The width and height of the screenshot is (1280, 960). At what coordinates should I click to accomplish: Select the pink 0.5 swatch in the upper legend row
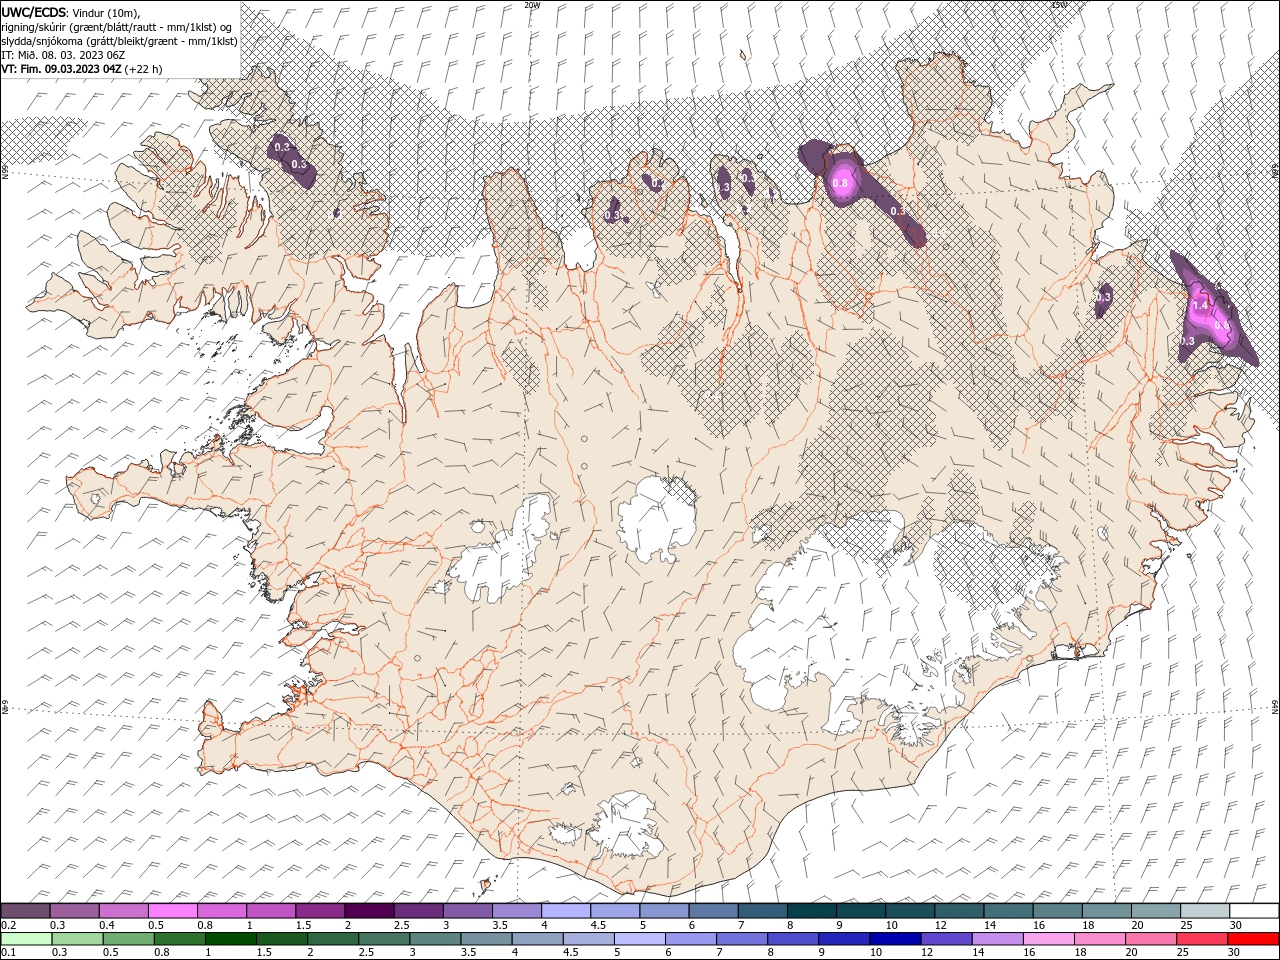173,911
